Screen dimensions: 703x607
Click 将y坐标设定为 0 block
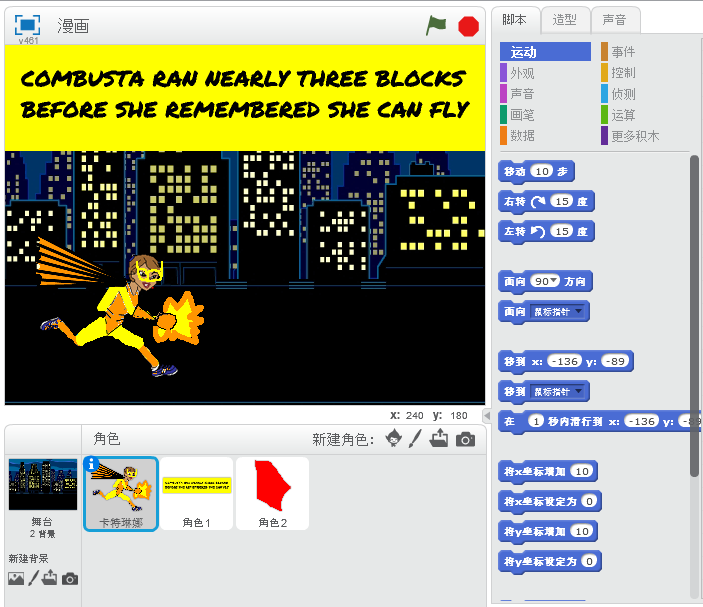click(538, 562)
